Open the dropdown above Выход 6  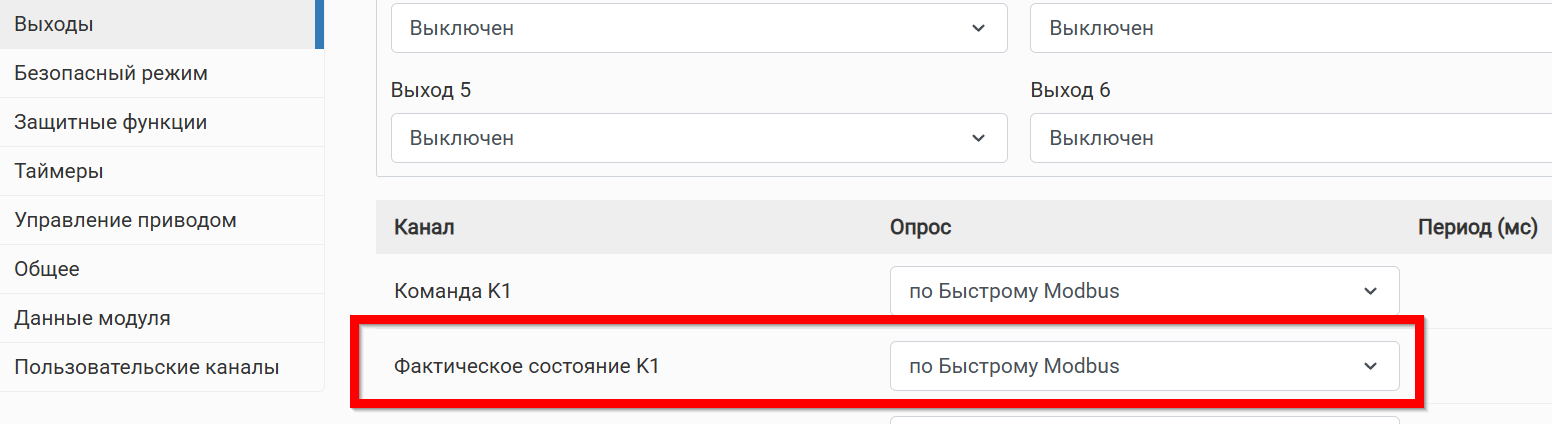[1291, 28]
